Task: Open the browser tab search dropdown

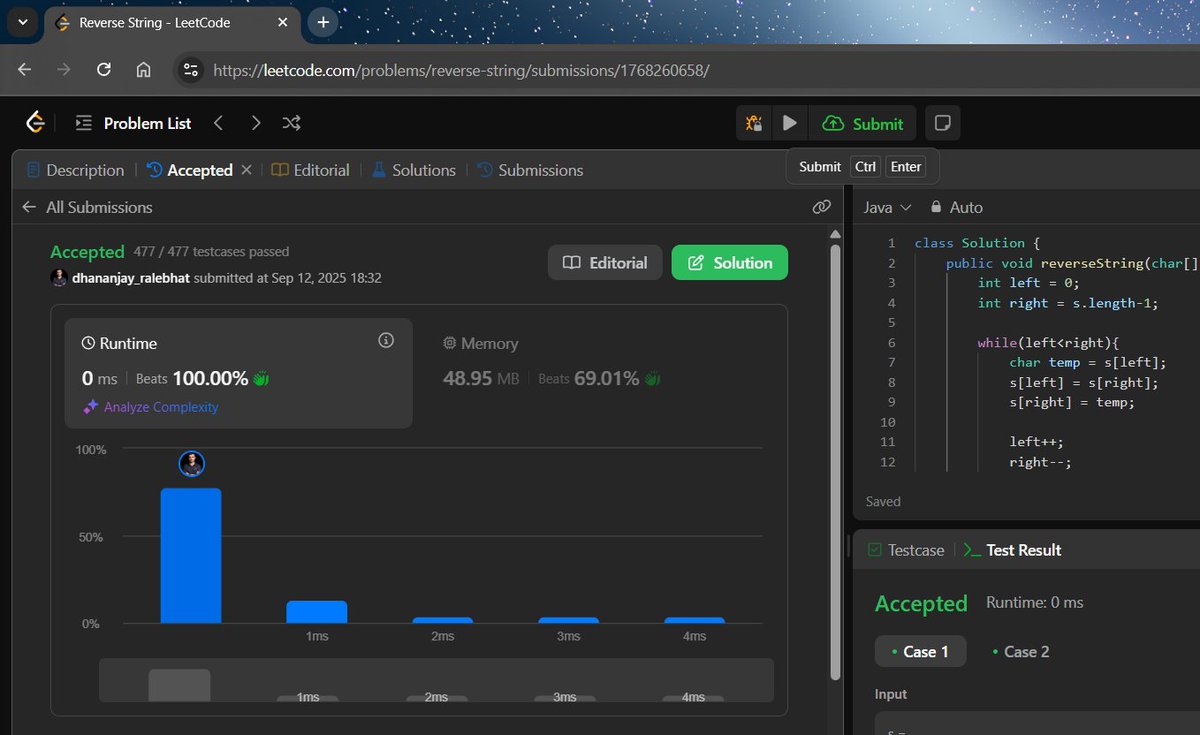Action: tap(22, 22)
